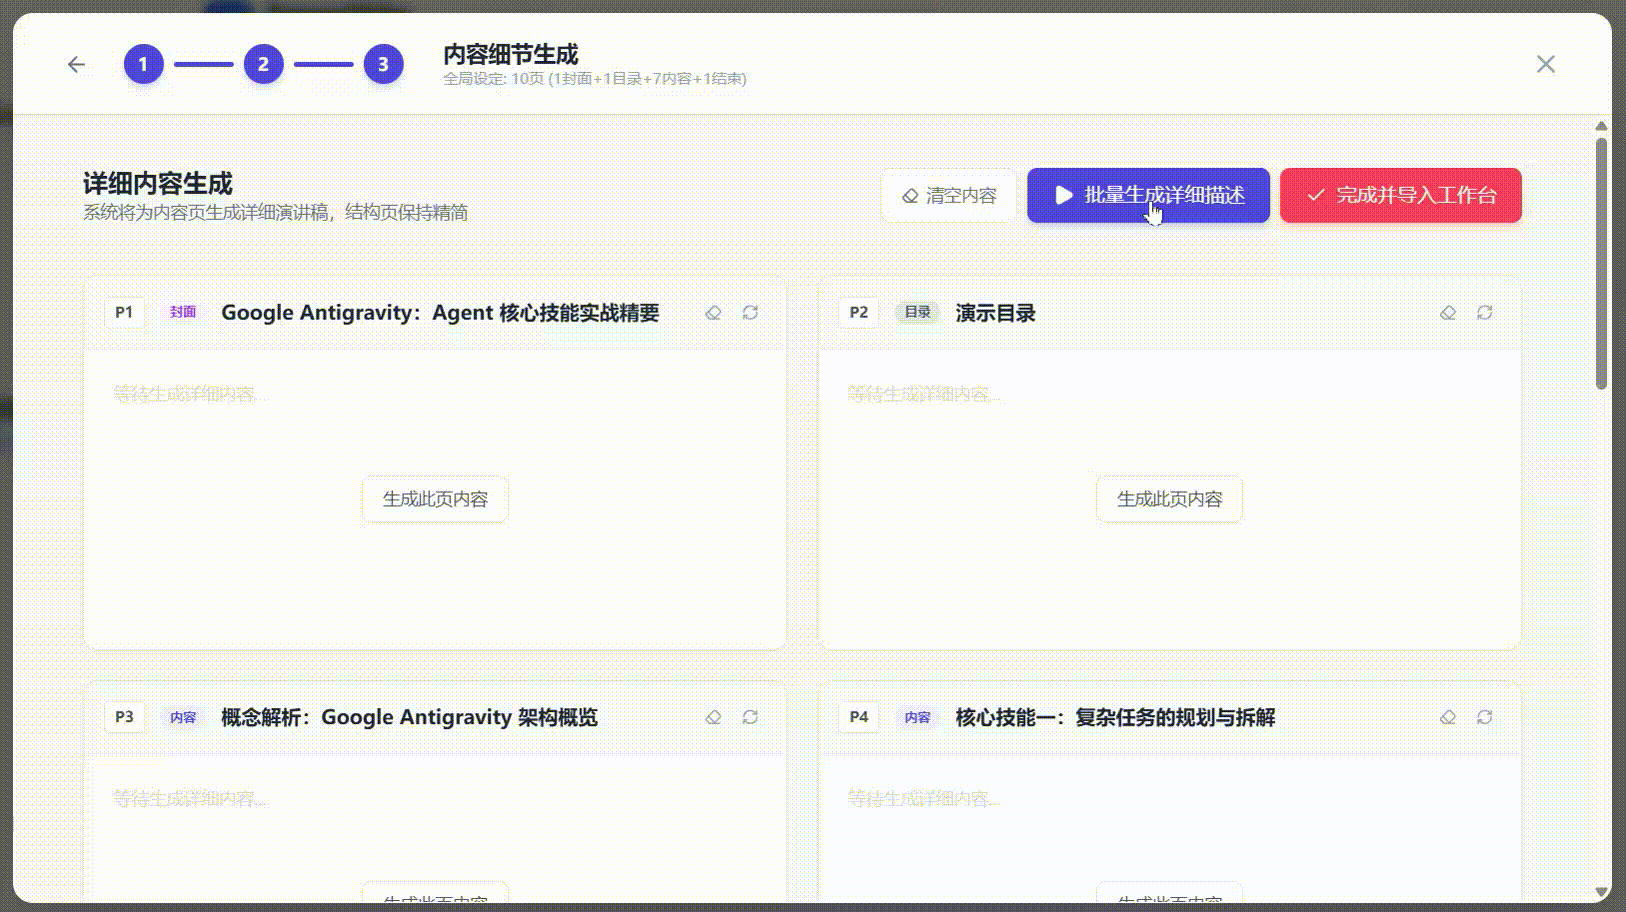Click the P2 page number badge
Screen dimensions: 1626x912
(858, 312)
